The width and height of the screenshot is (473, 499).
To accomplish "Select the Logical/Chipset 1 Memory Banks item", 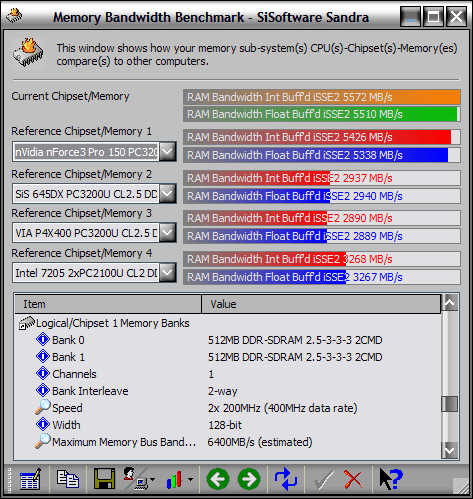I will (x=112, y=323).
